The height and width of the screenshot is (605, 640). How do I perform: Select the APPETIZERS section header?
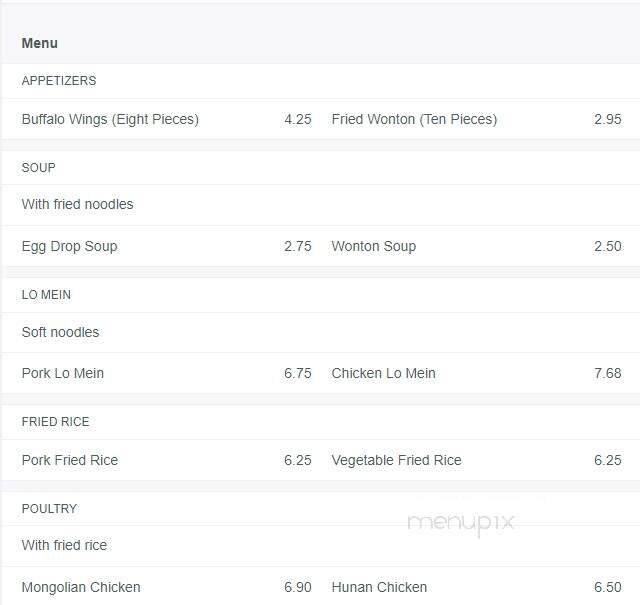tap(59, 81)
